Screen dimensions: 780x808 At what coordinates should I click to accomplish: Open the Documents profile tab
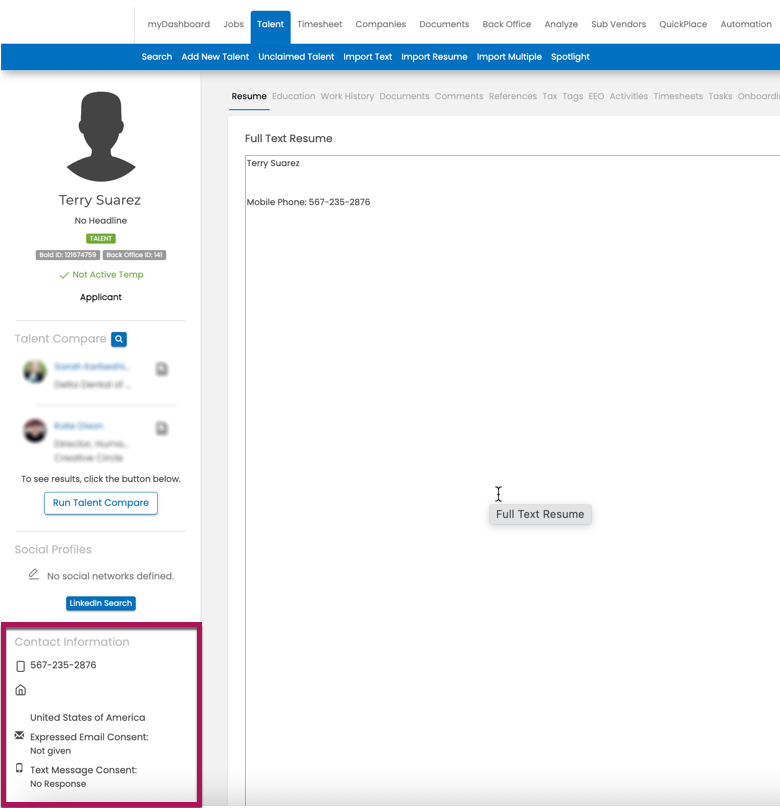coord(404,96)
